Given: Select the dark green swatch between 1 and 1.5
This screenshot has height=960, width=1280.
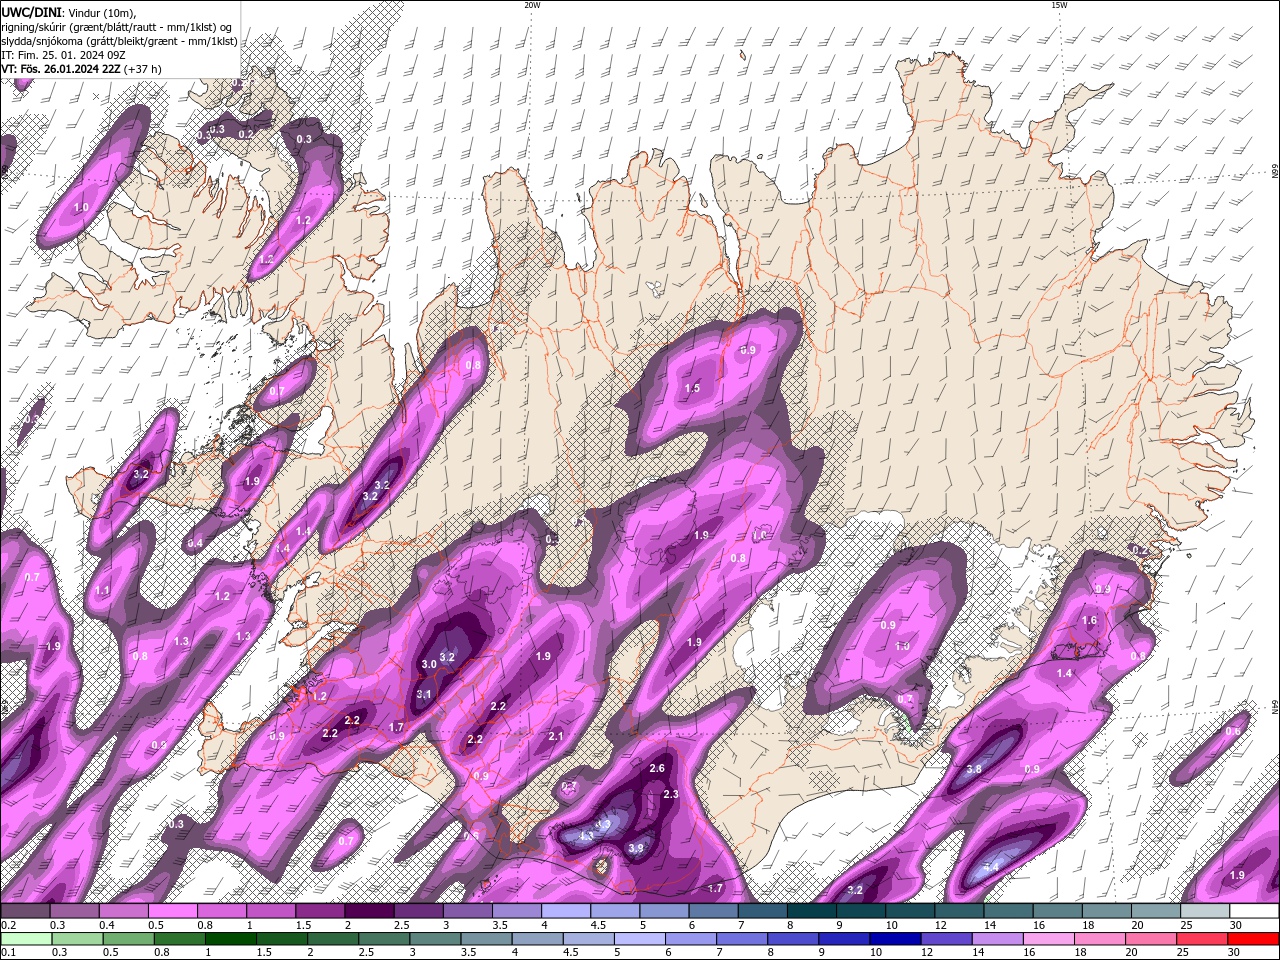Looking at the screenshot, I should pos(230,939).
